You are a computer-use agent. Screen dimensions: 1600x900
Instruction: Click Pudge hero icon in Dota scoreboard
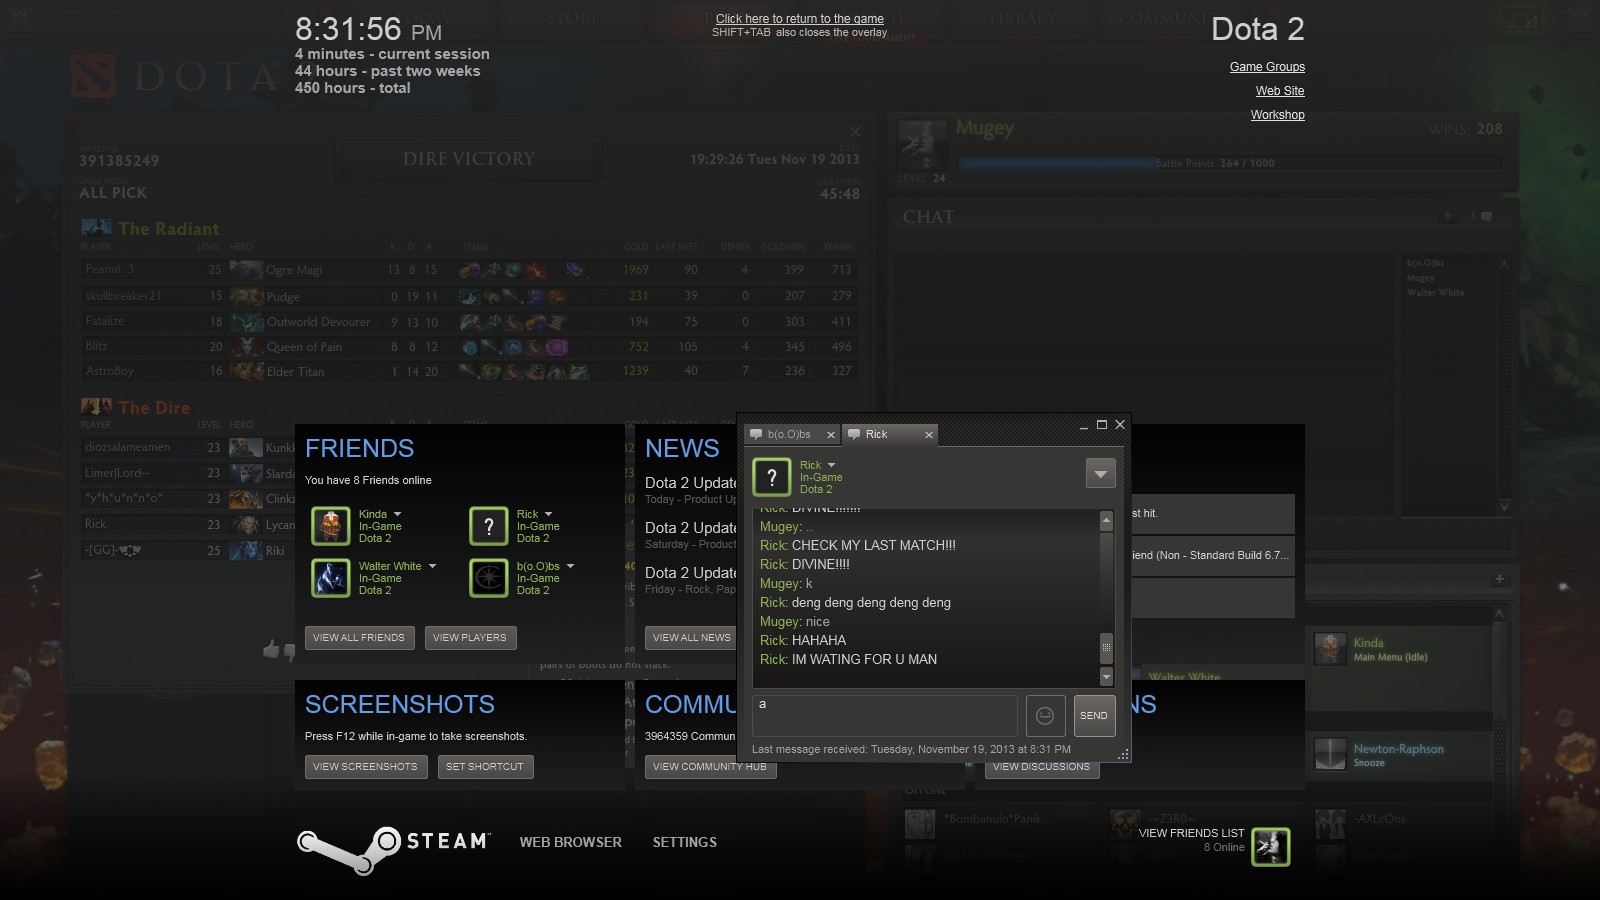click(246, 296)
